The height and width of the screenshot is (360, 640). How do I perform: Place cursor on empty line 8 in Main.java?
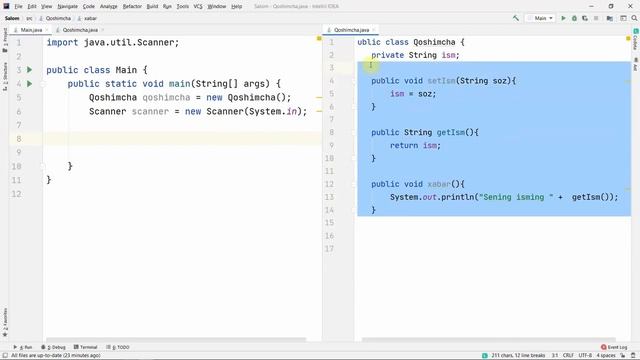click(182, 139)
